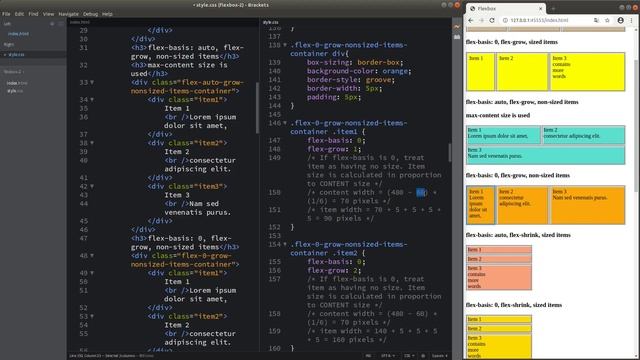
Task: Open the browser profile avatar icon
Action: pyautogui.click(x=620, y=20)
